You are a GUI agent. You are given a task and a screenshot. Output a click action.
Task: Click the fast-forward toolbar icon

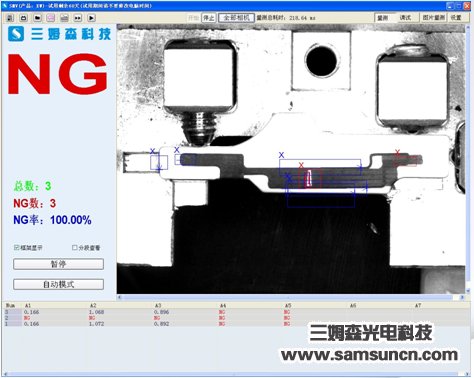(x=78, y=18)
